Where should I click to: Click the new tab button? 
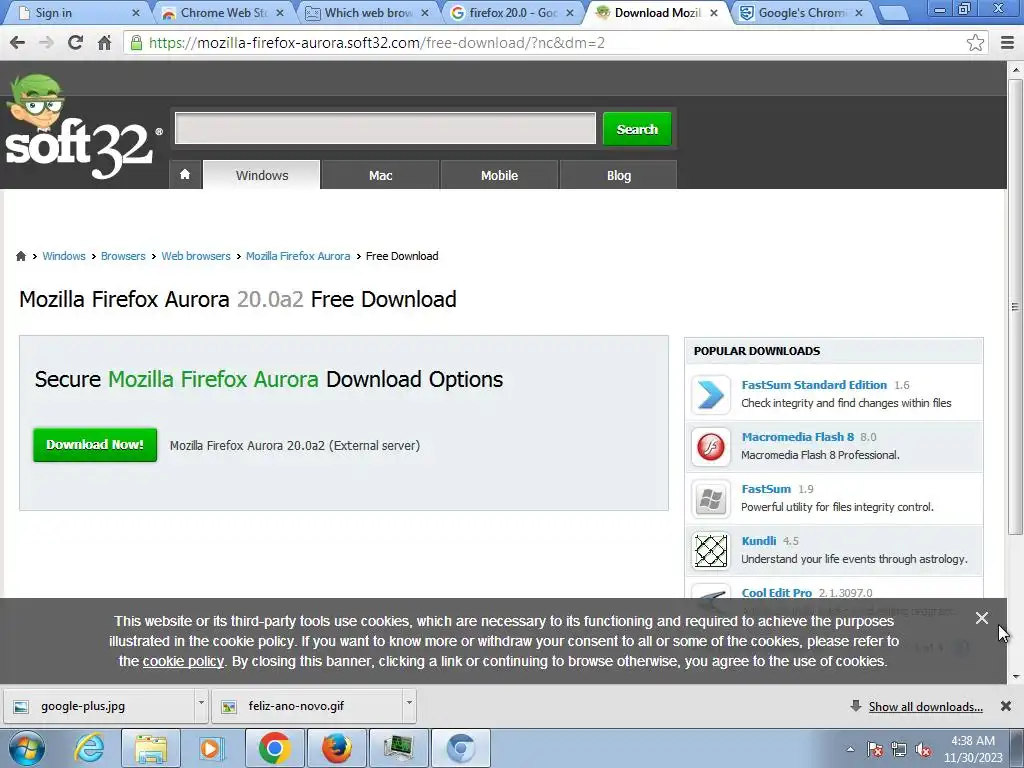click(x=894, y=13)
